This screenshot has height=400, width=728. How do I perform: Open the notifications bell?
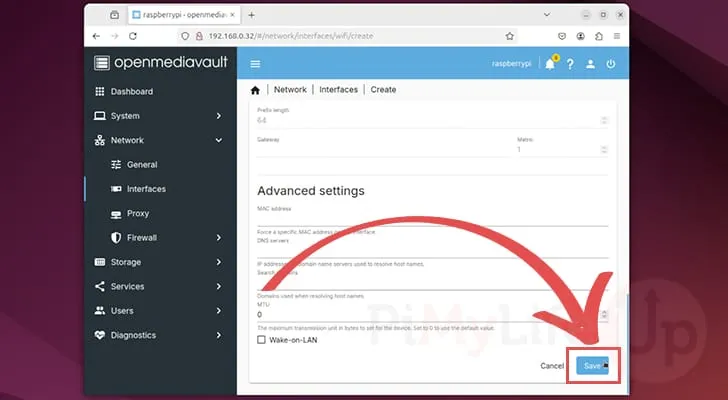coord(550,64)
